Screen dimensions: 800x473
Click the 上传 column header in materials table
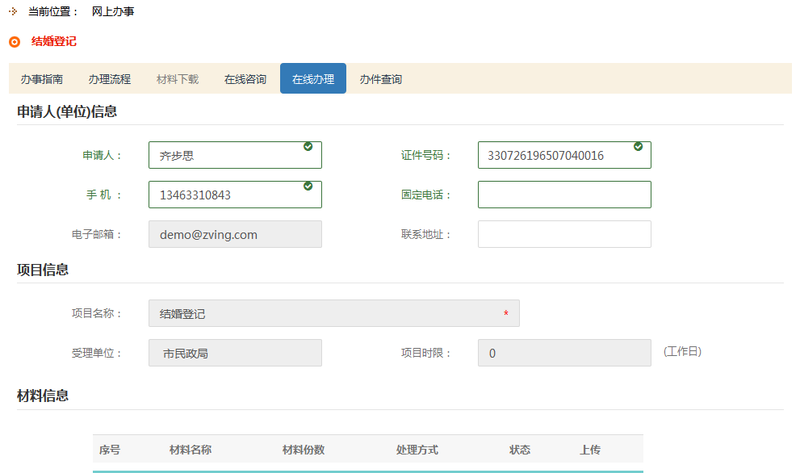(x=590, y=450)
